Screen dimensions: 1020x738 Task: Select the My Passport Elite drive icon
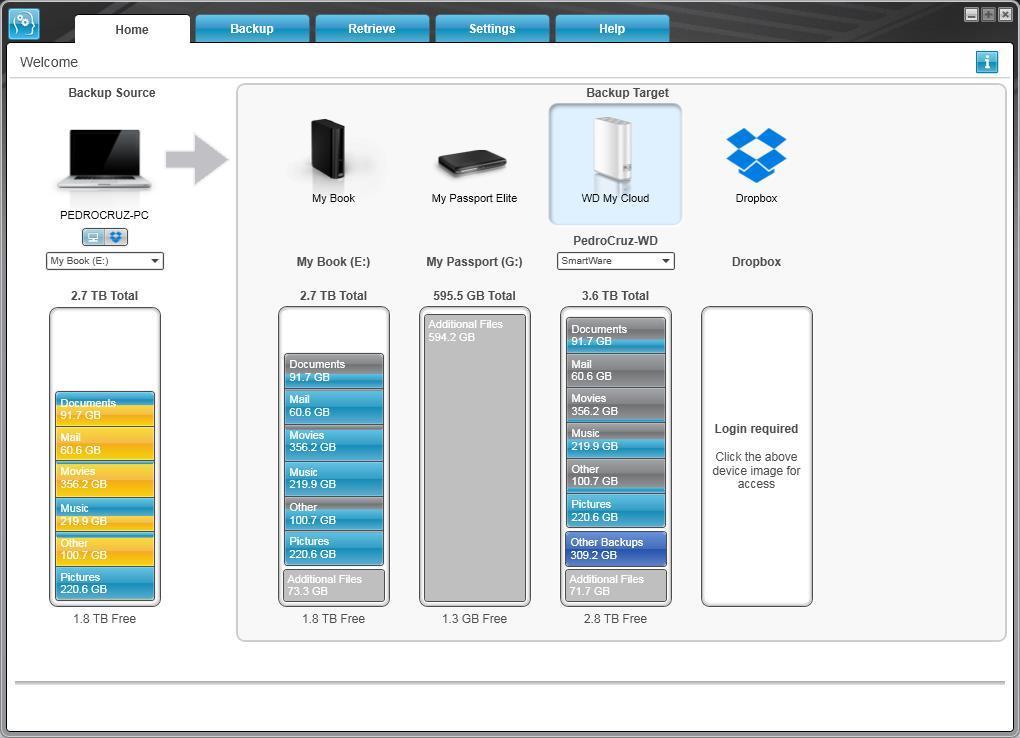coord(473,163)
